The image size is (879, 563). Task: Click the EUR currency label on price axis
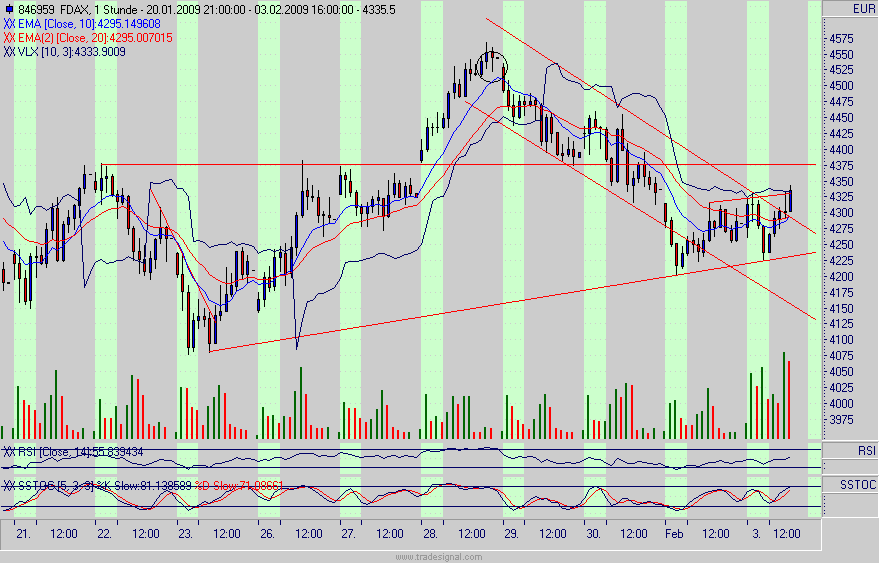(x=864, y=8)
